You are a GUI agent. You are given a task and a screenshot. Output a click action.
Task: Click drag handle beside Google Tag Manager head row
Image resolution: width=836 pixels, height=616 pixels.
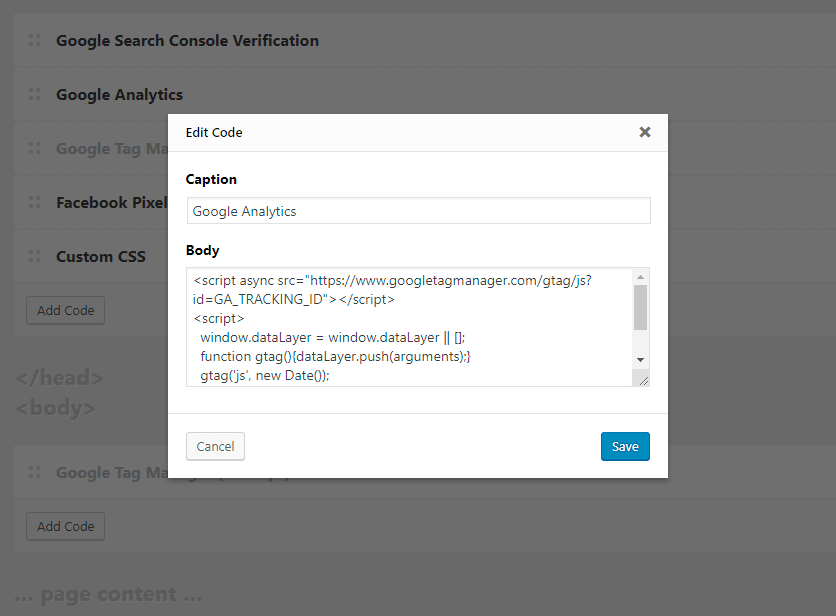(x=35, y=148)
